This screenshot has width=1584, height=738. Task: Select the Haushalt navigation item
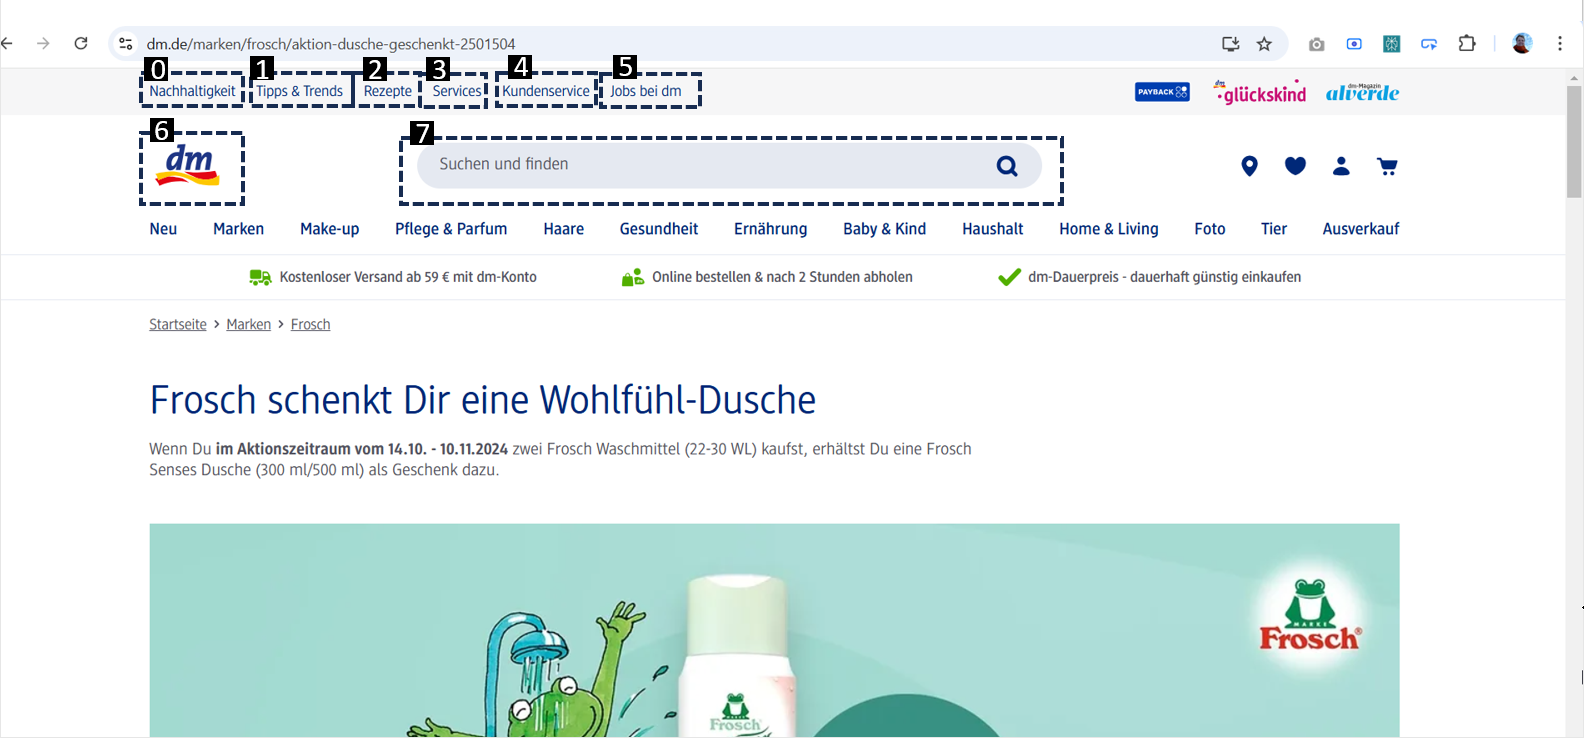coord(992,229)
